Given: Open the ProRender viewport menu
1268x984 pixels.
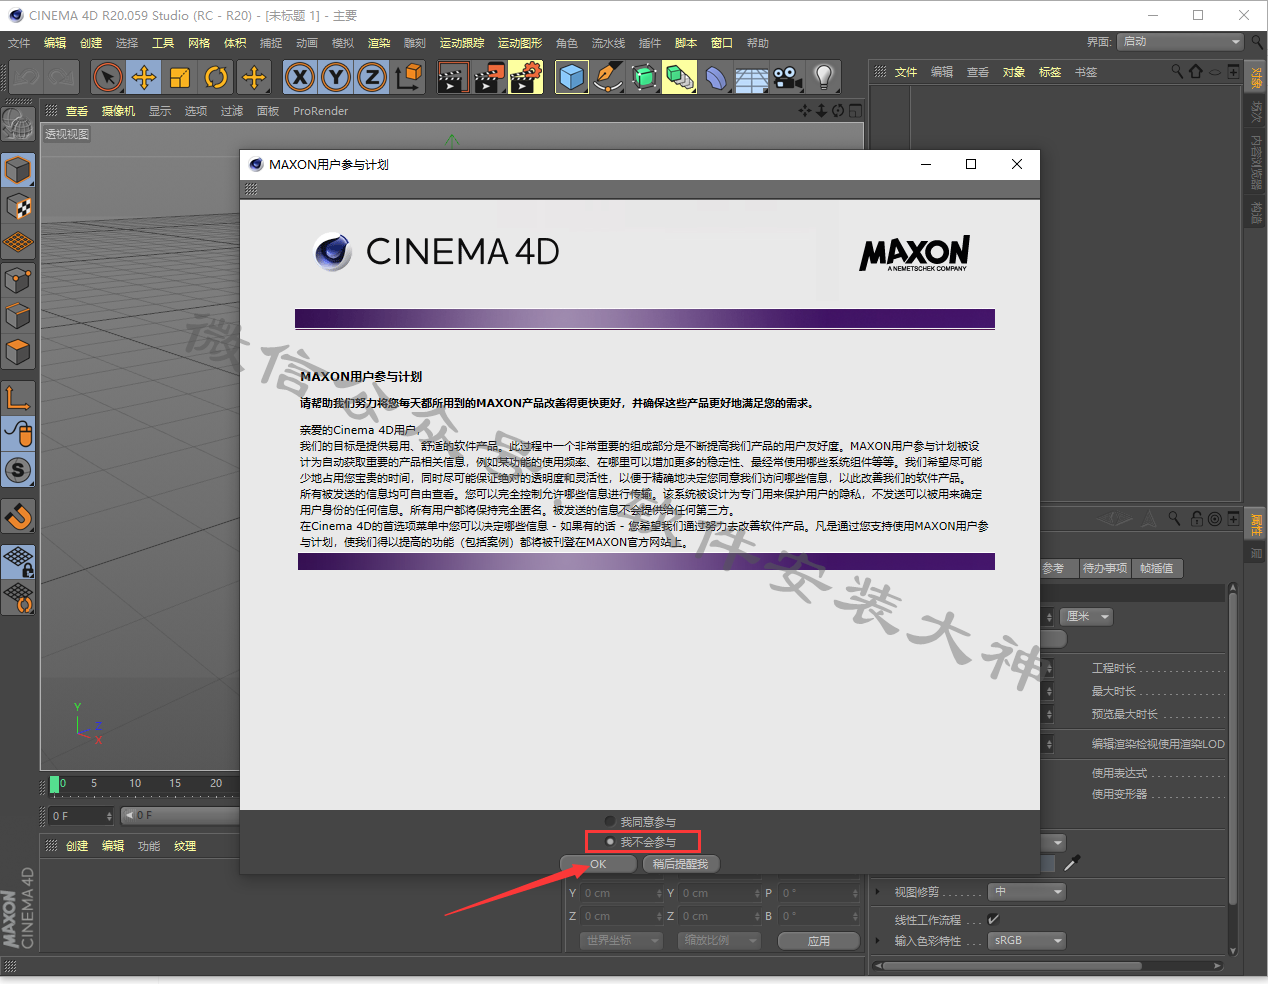Looking at the screenshot, I should 321,111.
